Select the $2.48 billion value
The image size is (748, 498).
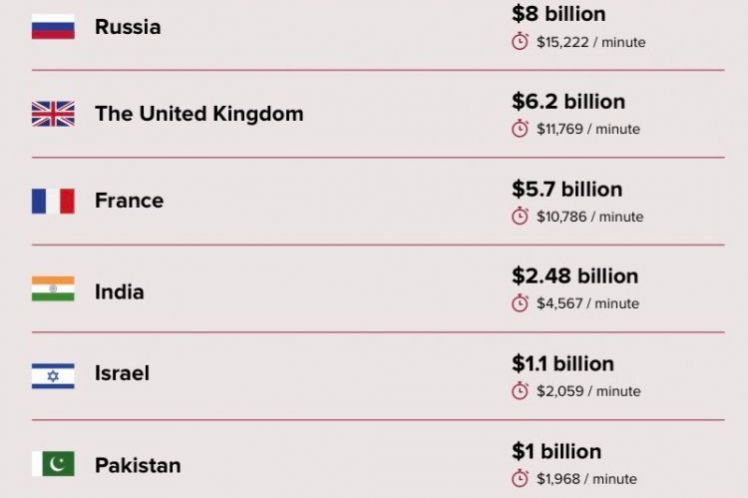coord(575,276)
